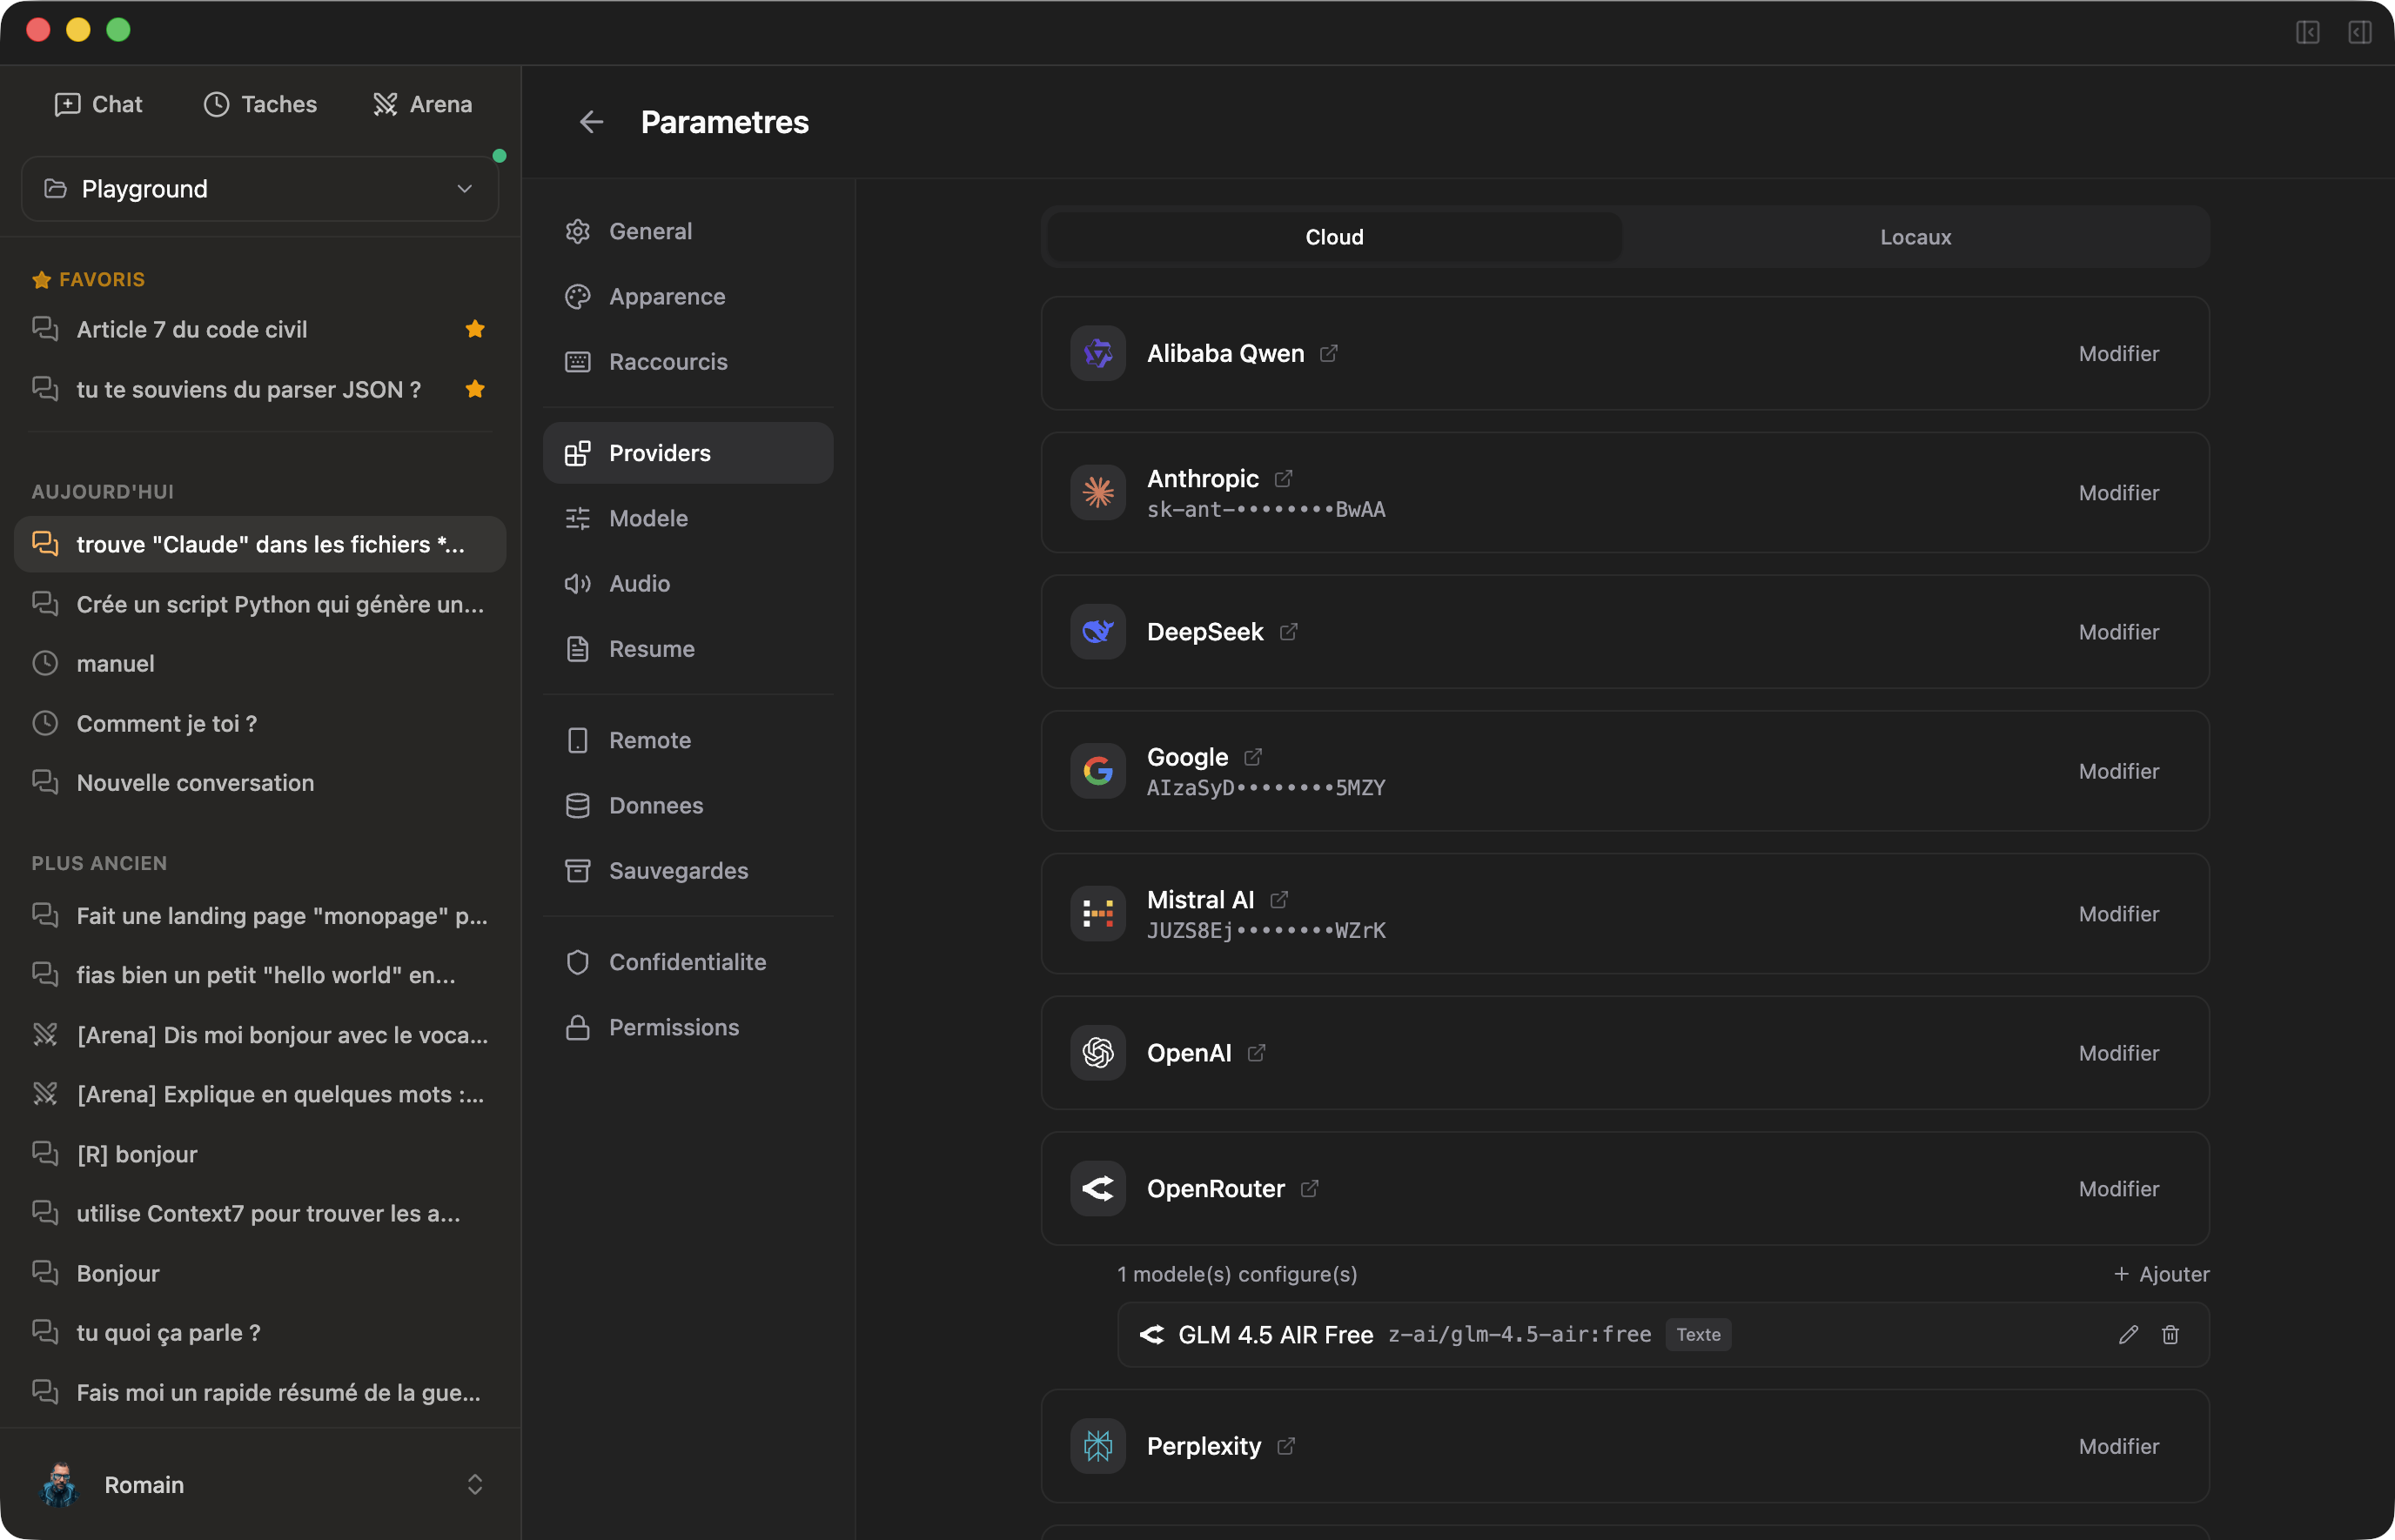Edit GLM 4.5 AIR Free with the pencil icon
This screenshot has width=2395, height=1540.
tap(2128, 1335)
